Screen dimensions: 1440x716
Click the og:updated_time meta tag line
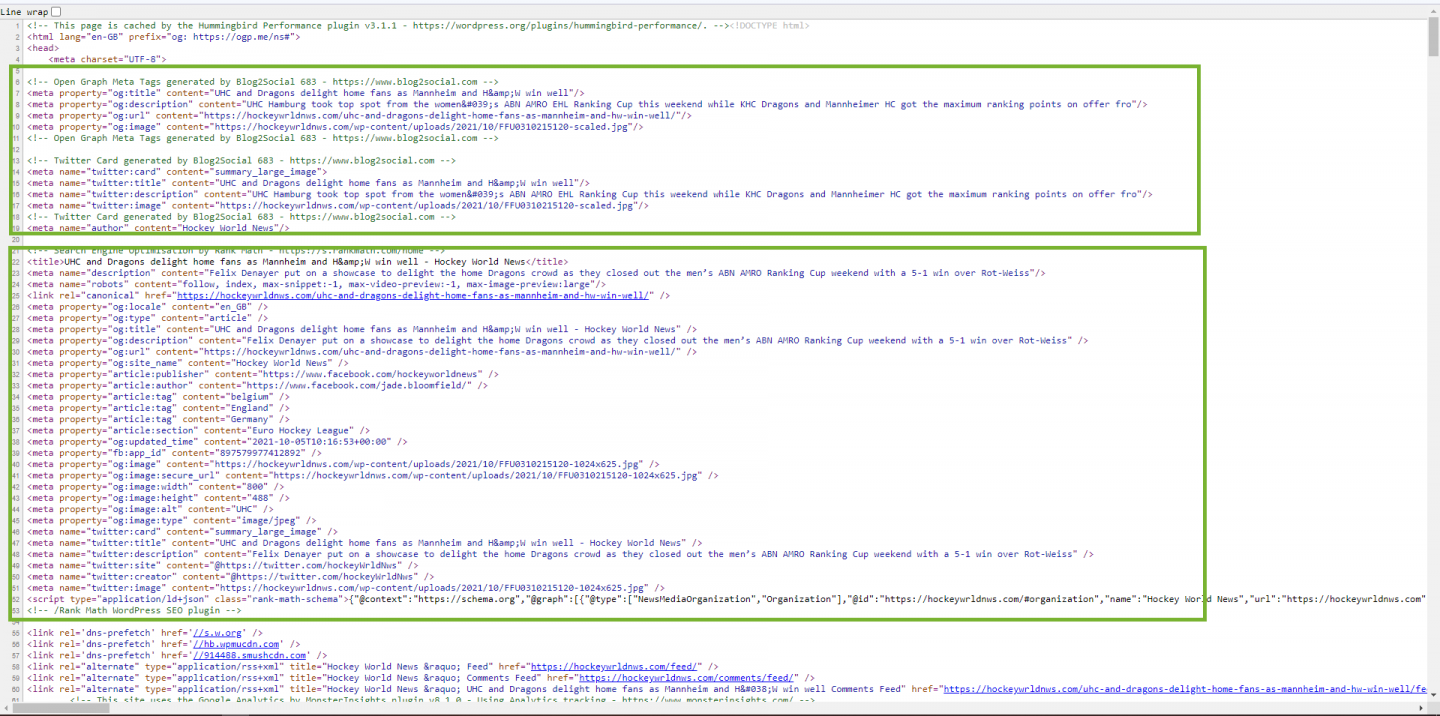(x=218, y=441)
